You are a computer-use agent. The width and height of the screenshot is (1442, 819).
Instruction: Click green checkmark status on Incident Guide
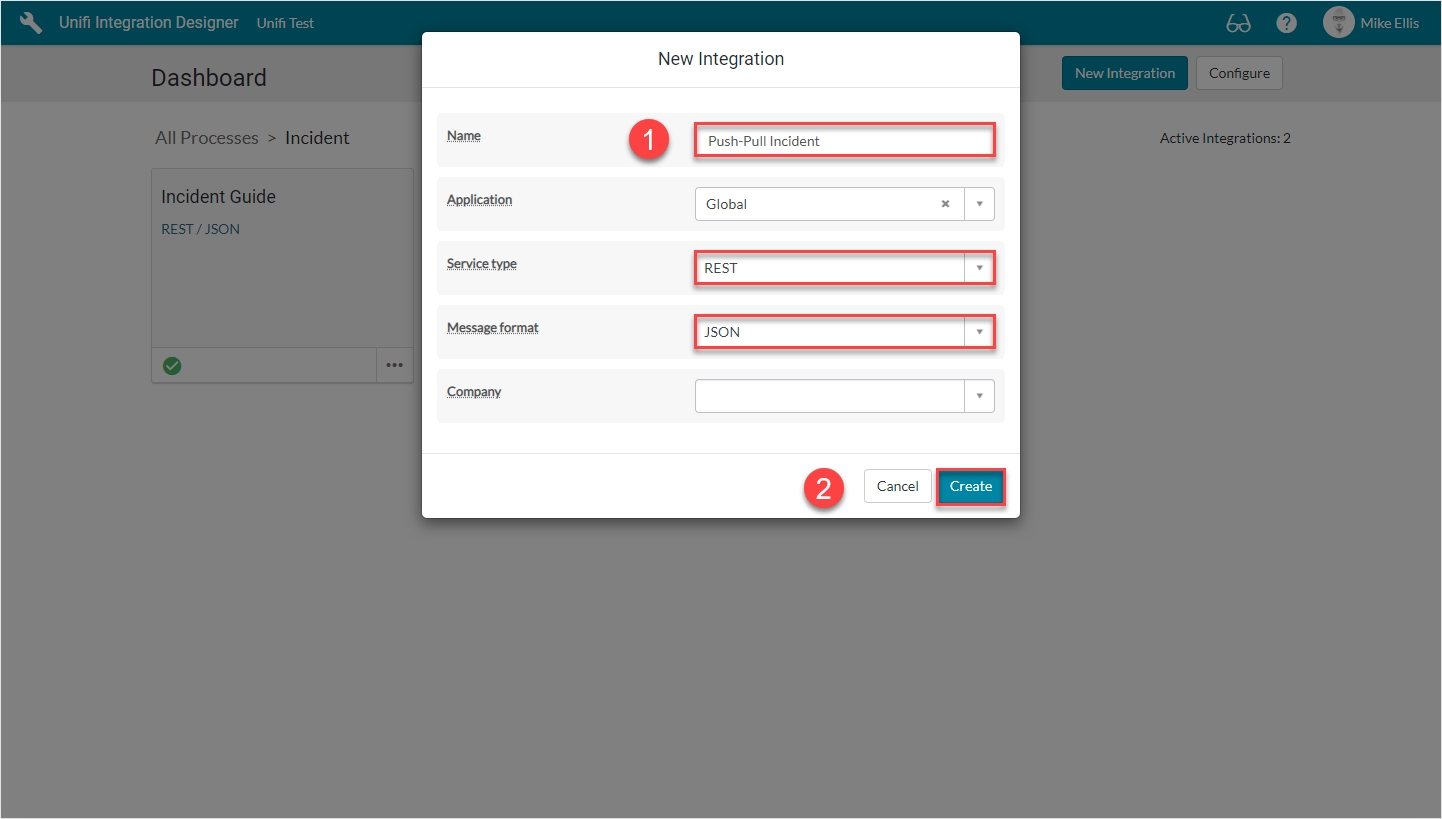[x=172, y=366]
